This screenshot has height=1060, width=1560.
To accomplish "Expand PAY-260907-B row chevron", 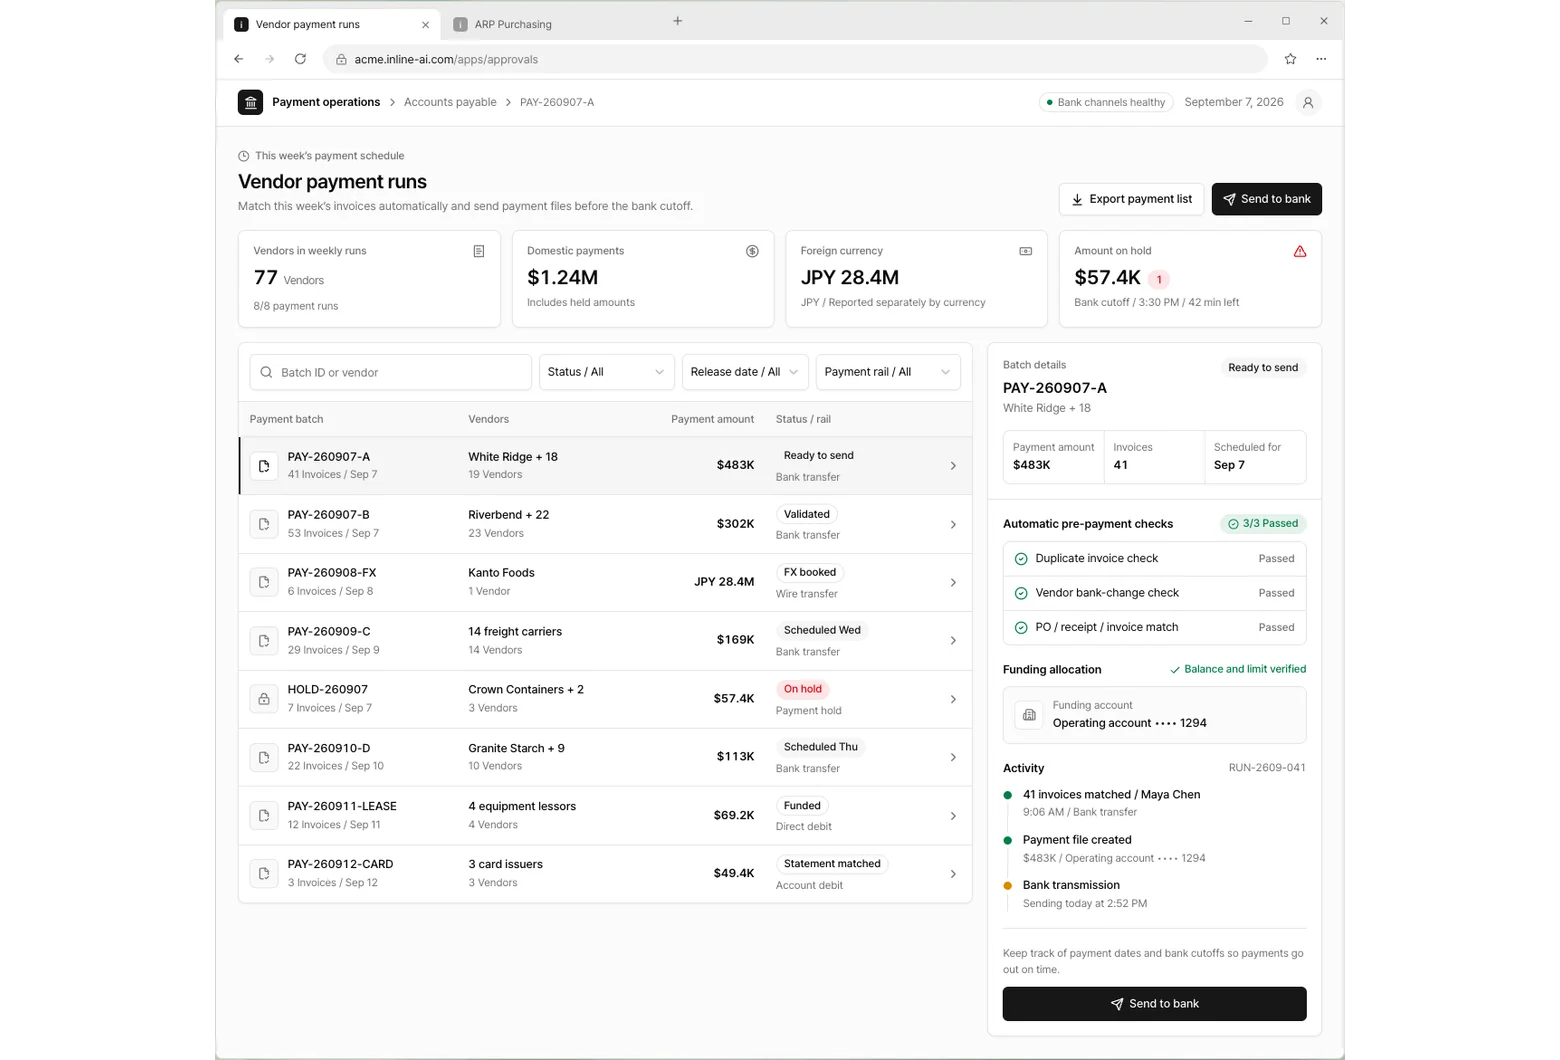I will [953, 524].
